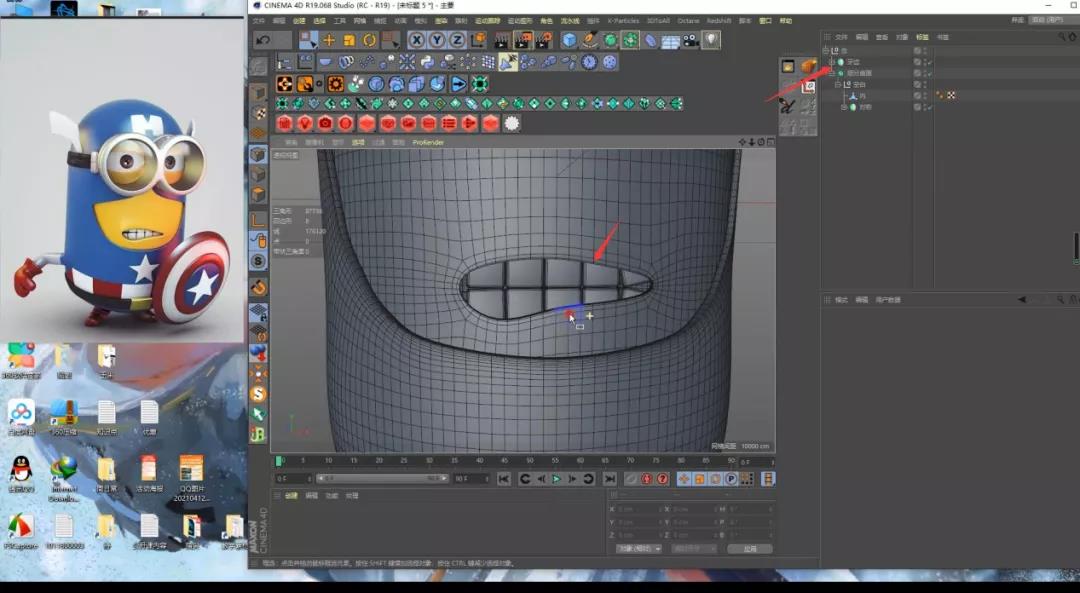Click Render to Picture Viewer icon
The height and width of the screenshot is (593, 1080).
[x=523, y=40]
